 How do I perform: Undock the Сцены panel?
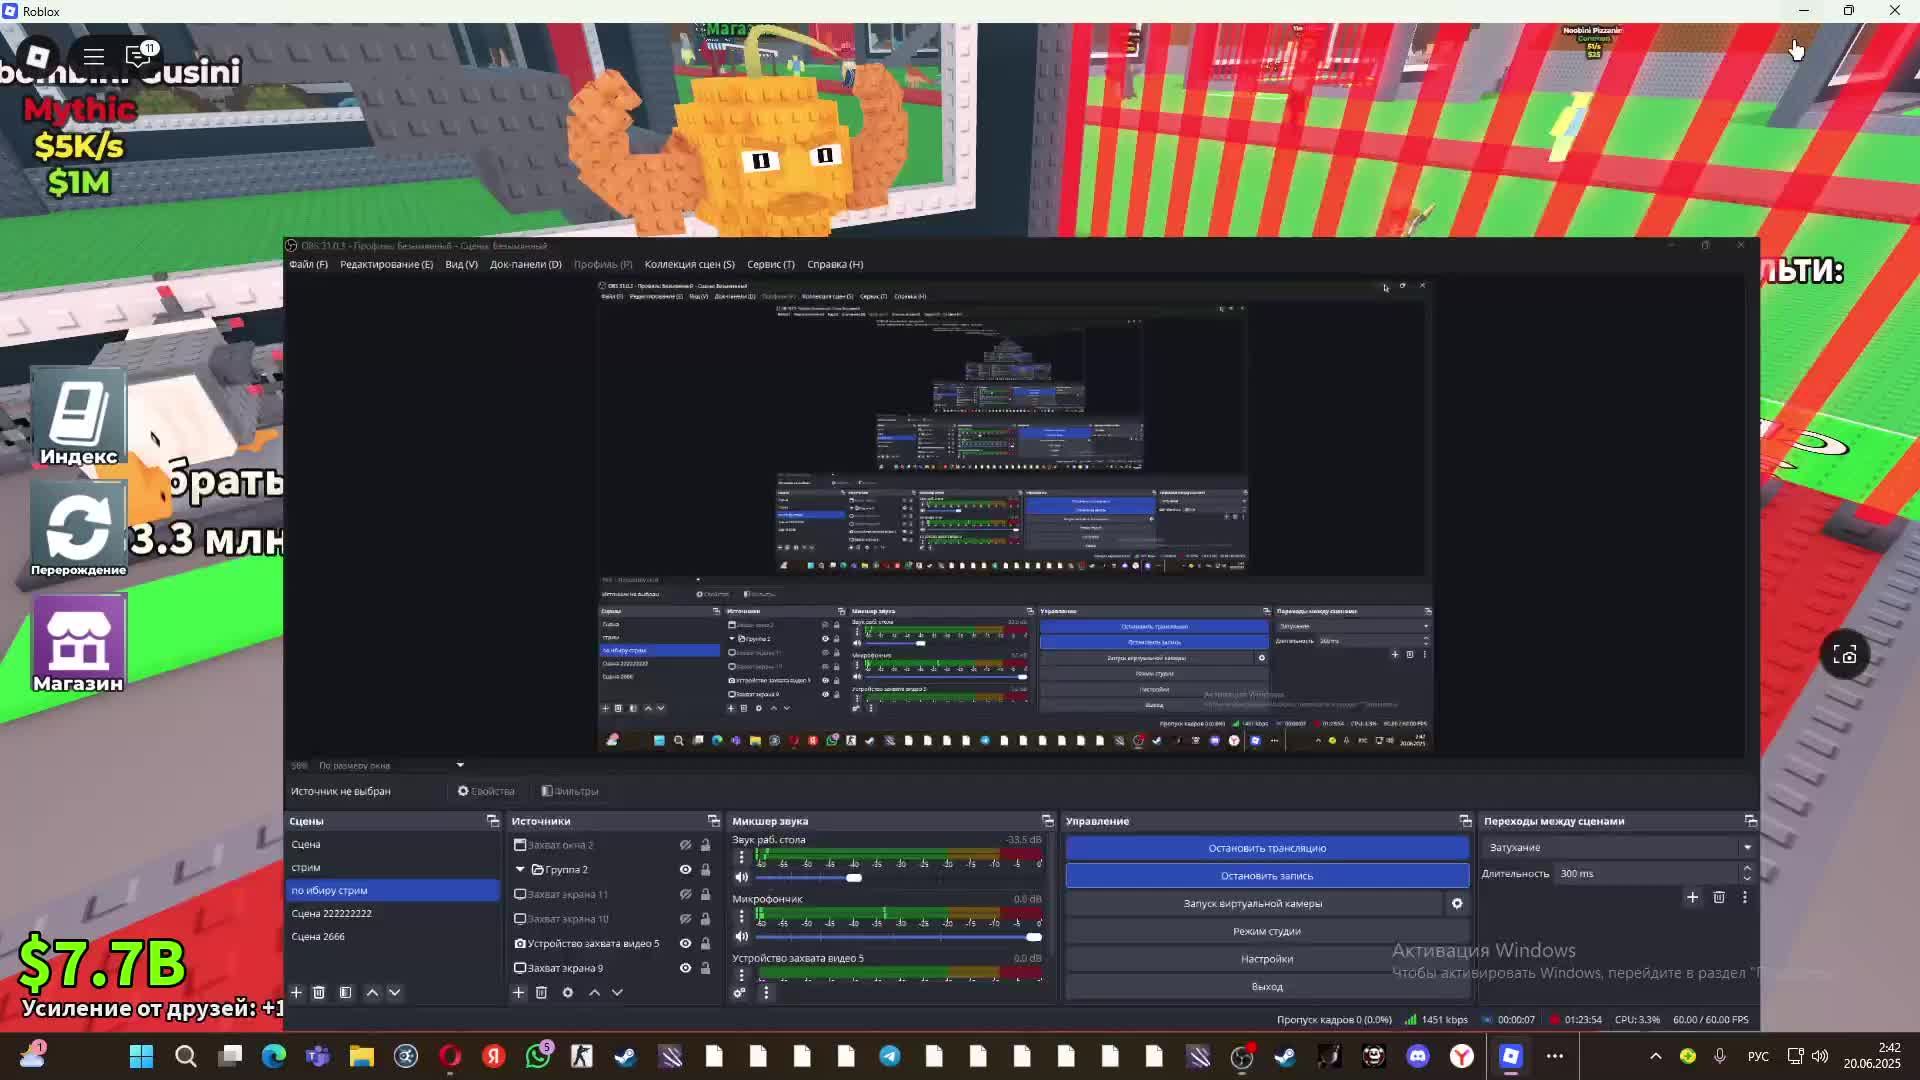pos(493,820)
